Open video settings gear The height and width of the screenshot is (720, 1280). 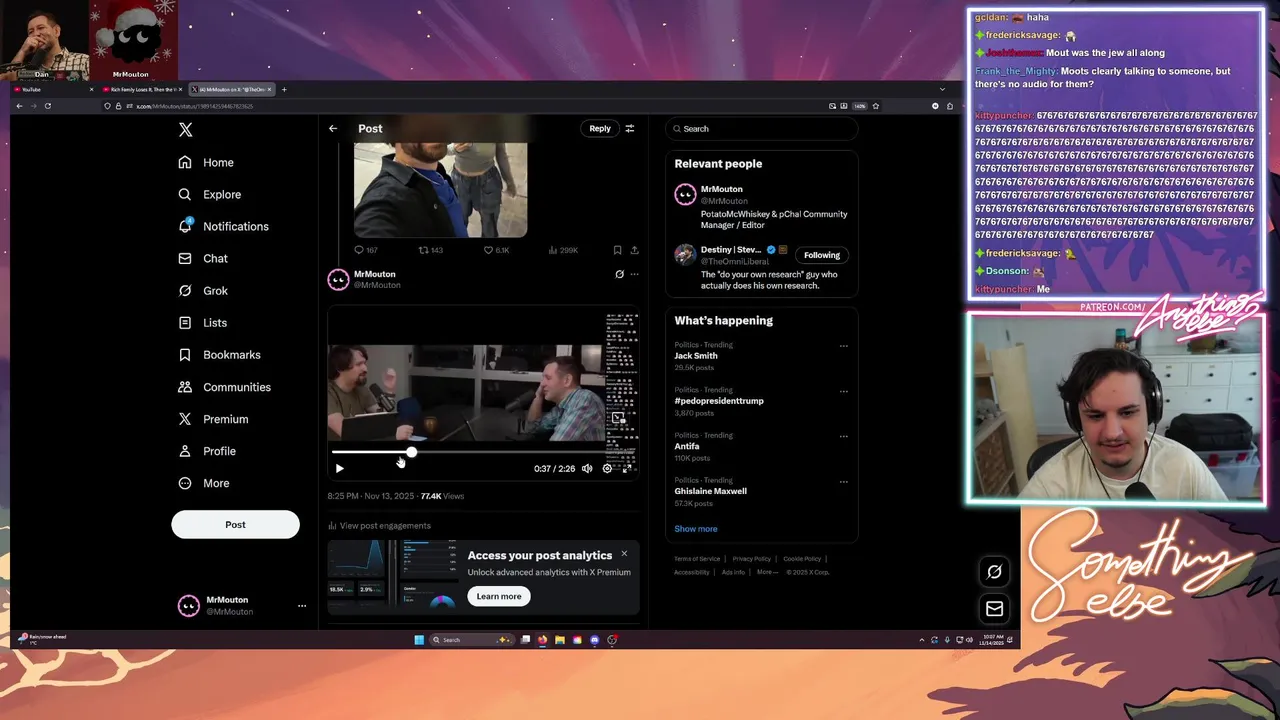point(607,468)
